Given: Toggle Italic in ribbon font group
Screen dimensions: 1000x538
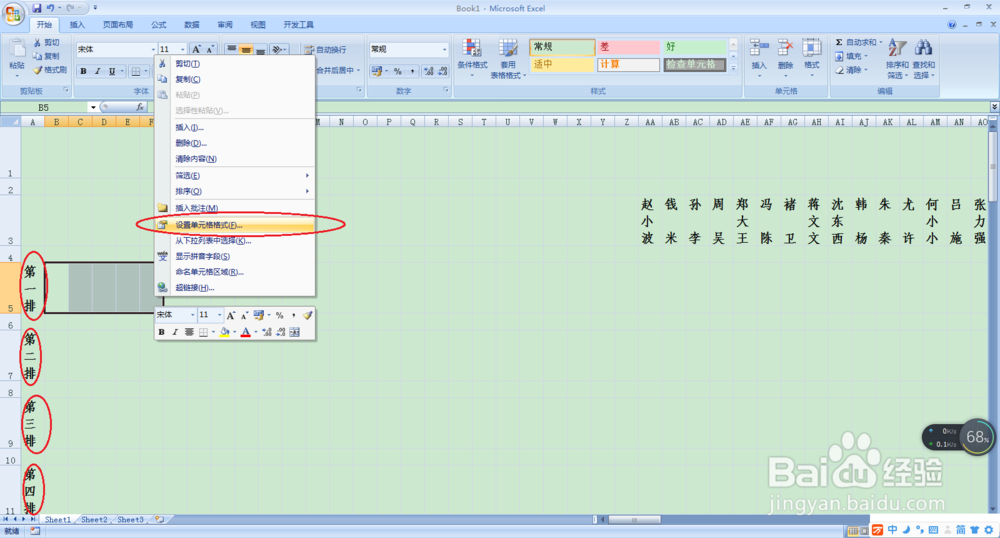Looking at the screenshot, I should (x=98, y=71).
